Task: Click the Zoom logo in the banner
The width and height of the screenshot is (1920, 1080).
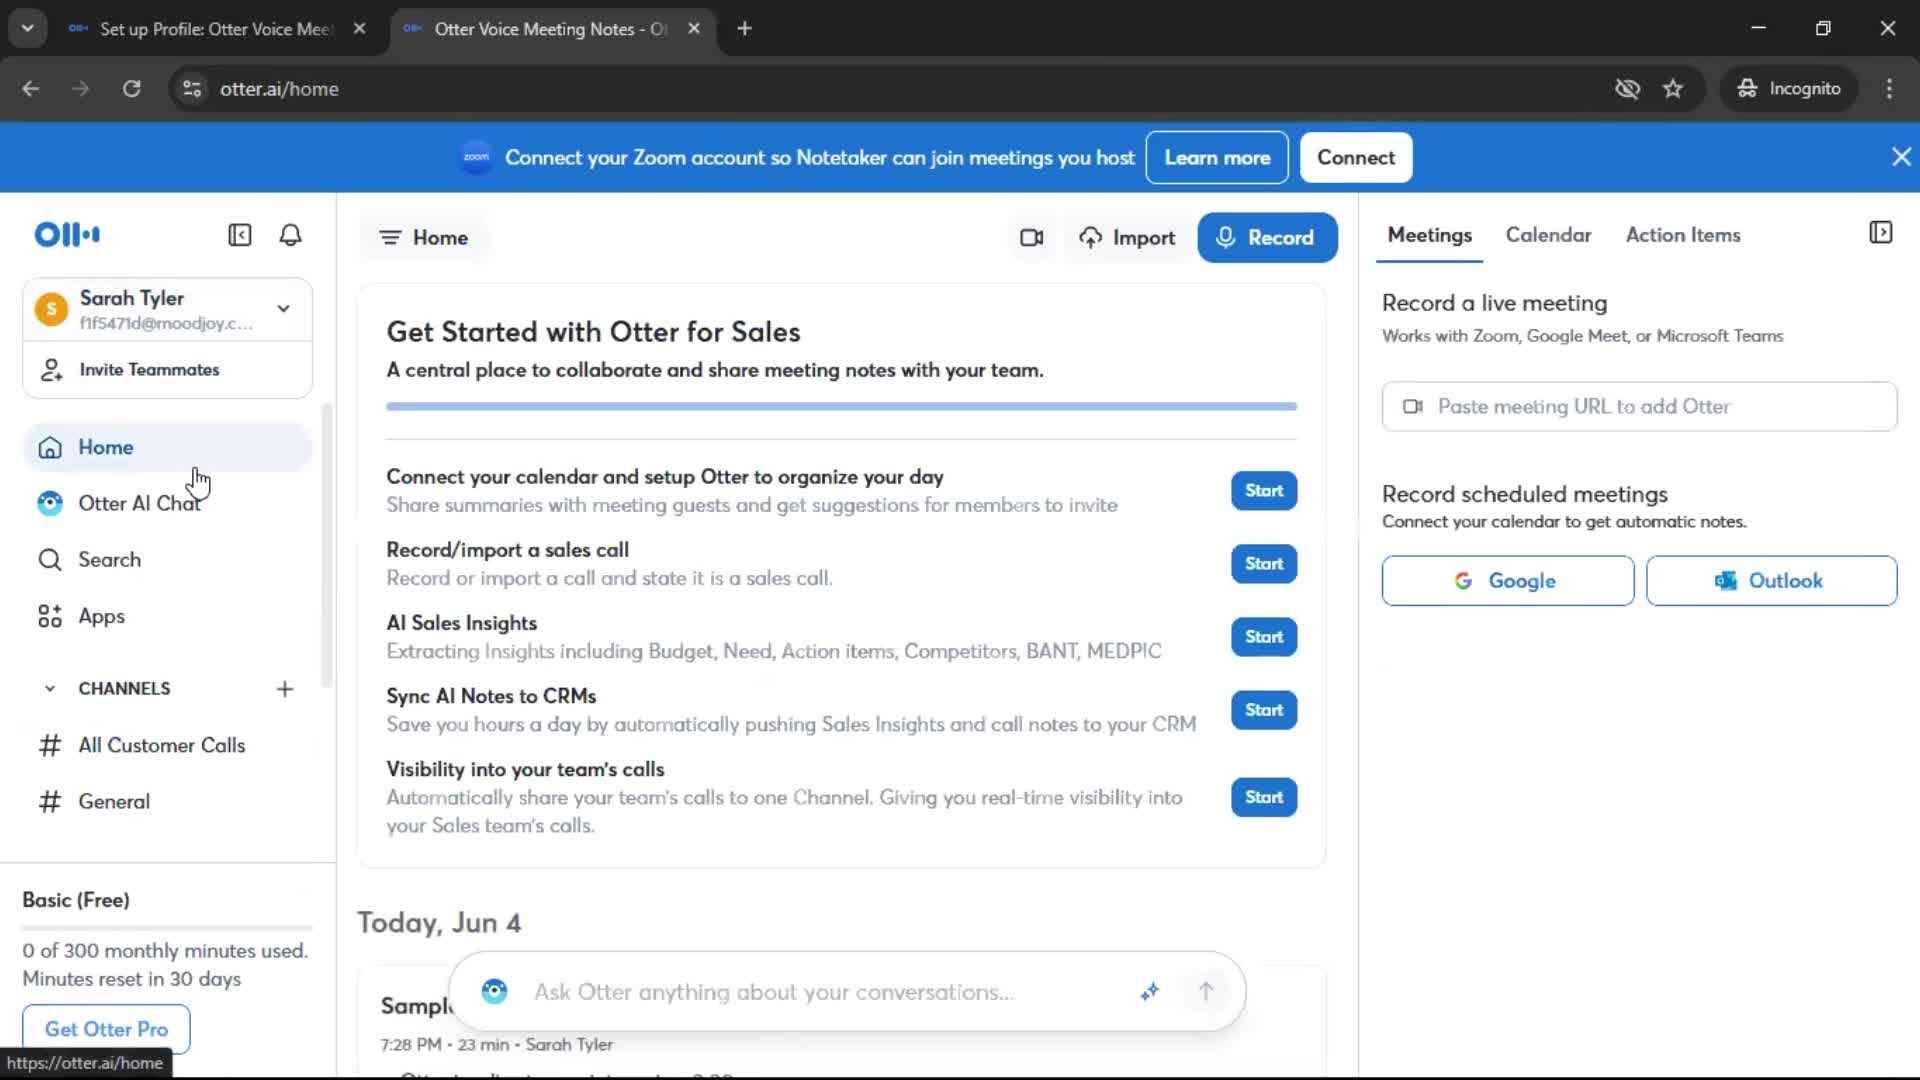Action: pos(476,157)
